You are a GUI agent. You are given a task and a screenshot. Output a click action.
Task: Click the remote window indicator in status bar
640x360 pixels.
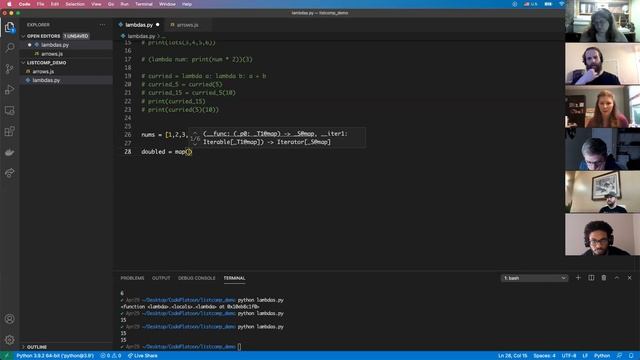tap(6, 356)
